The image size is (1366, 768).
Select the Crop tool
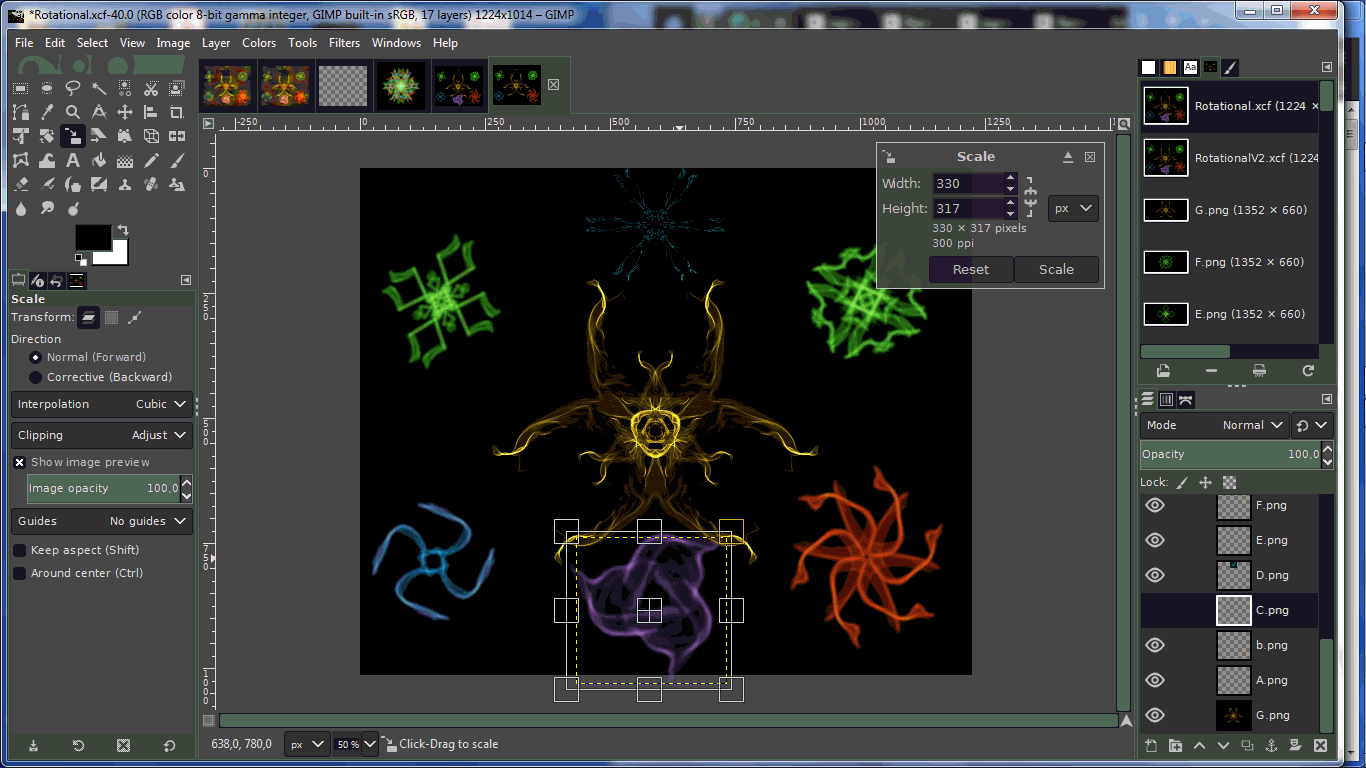pos(177,112)
